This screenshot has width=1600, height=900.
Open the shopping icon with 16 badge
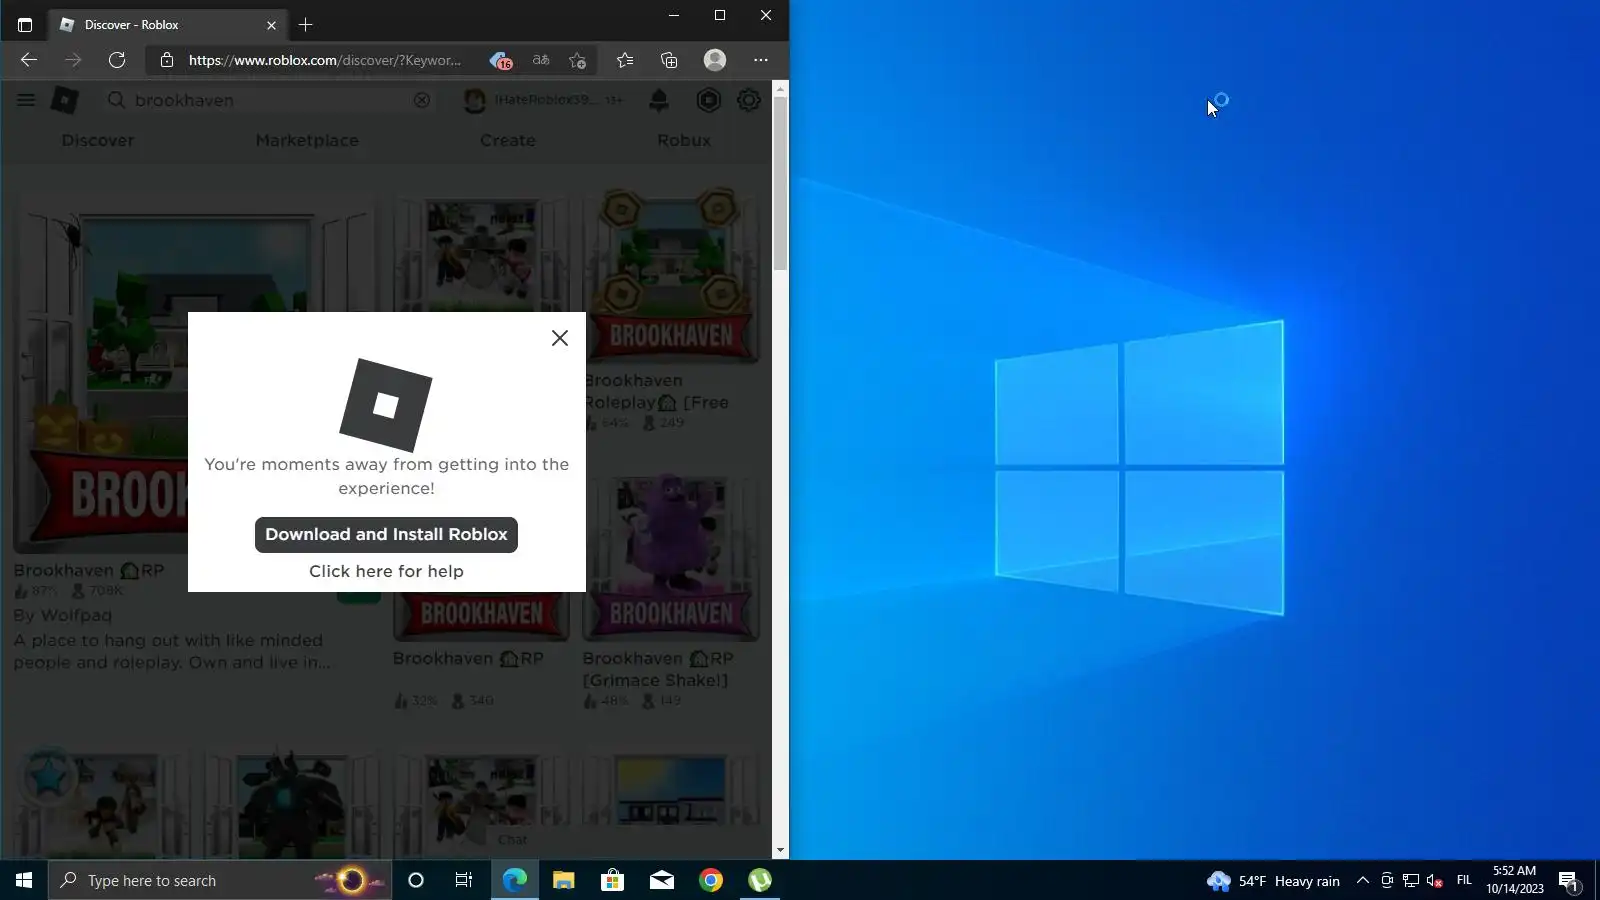500,60
